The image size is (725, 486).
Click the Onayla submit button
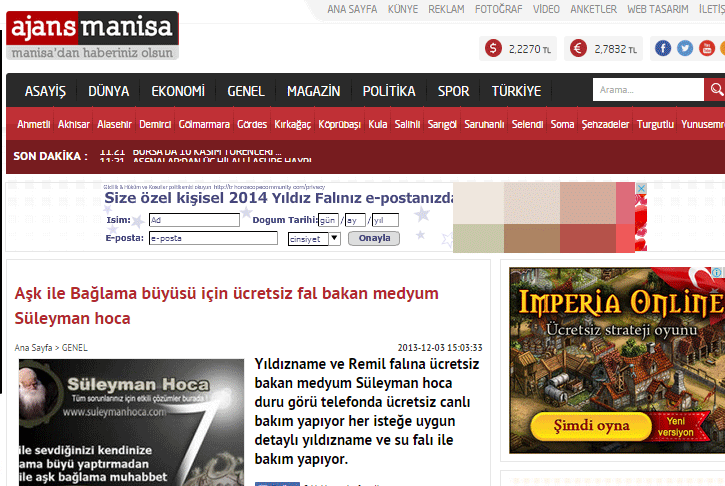[374, 238]
